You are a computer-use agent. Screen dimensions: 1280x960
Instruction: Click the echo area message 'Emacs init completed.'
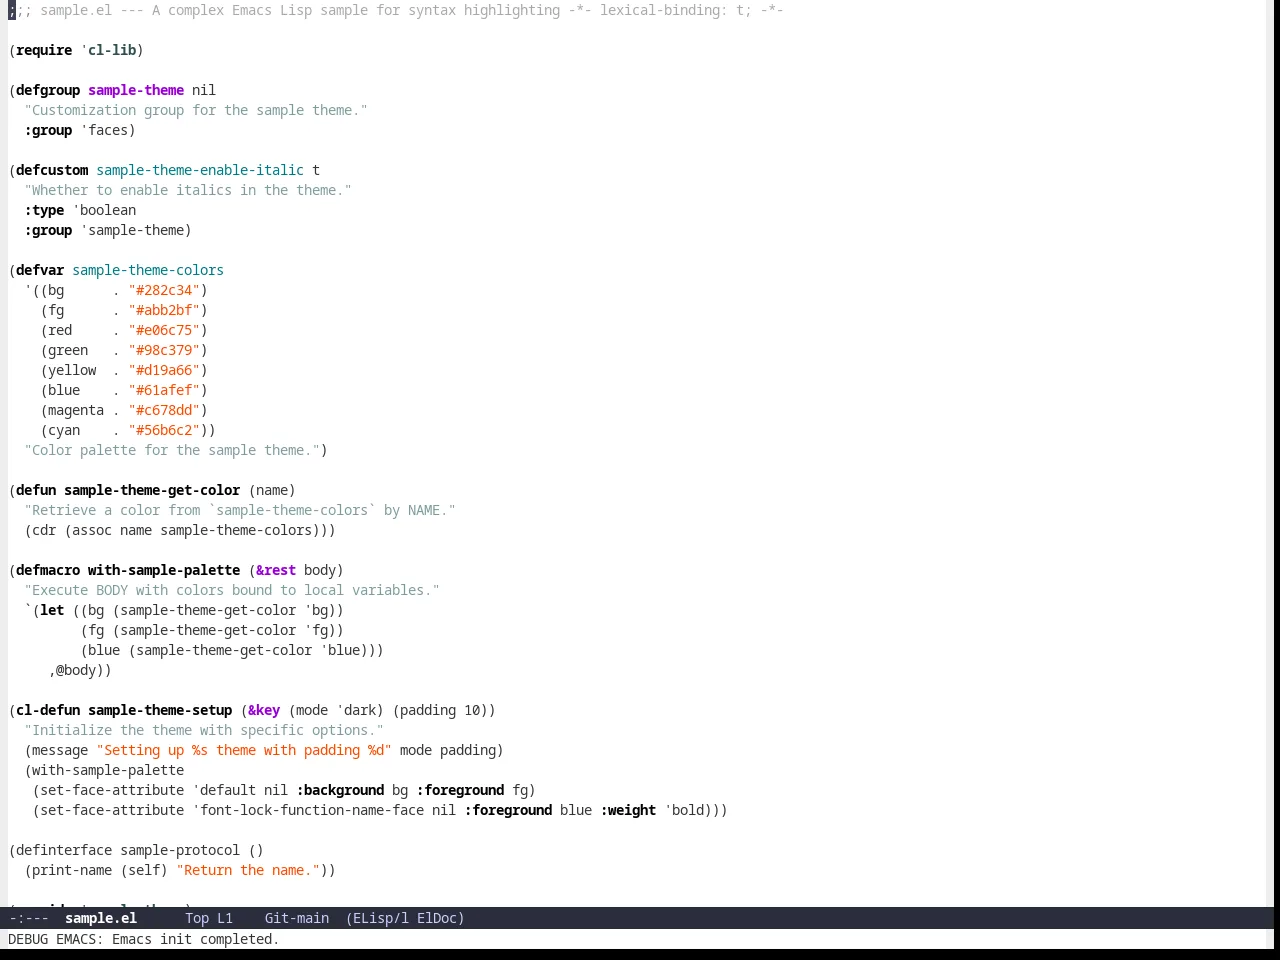196,939
